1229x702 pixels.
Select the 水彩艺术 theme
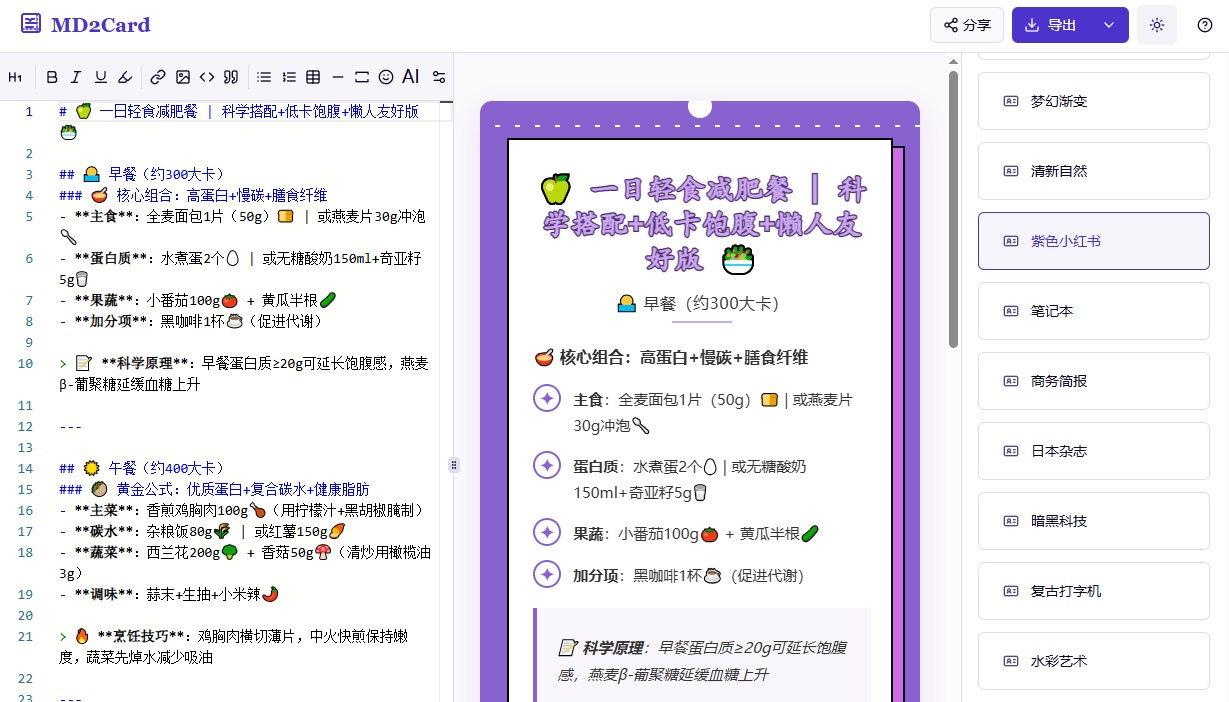[x=1094, y=661]
